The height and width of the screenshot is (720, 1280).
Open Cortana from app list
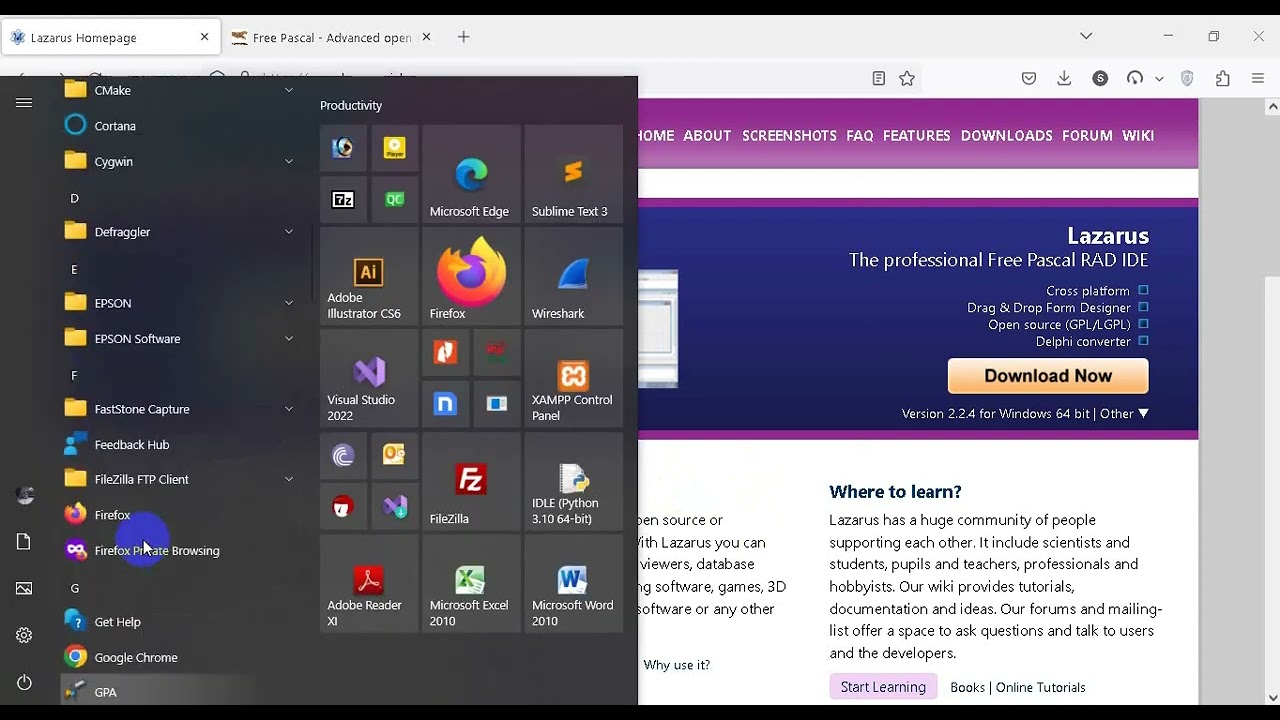click(x=180, y=126)
